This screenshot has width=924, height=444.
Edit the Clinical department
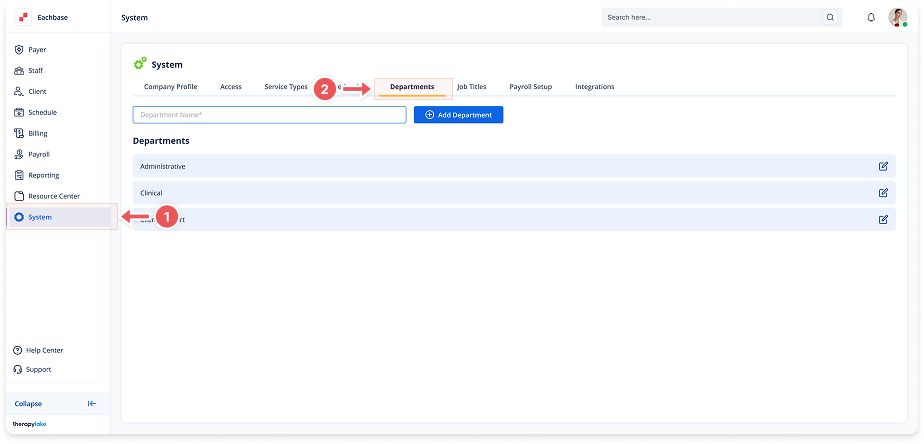[x=883, y=193]
